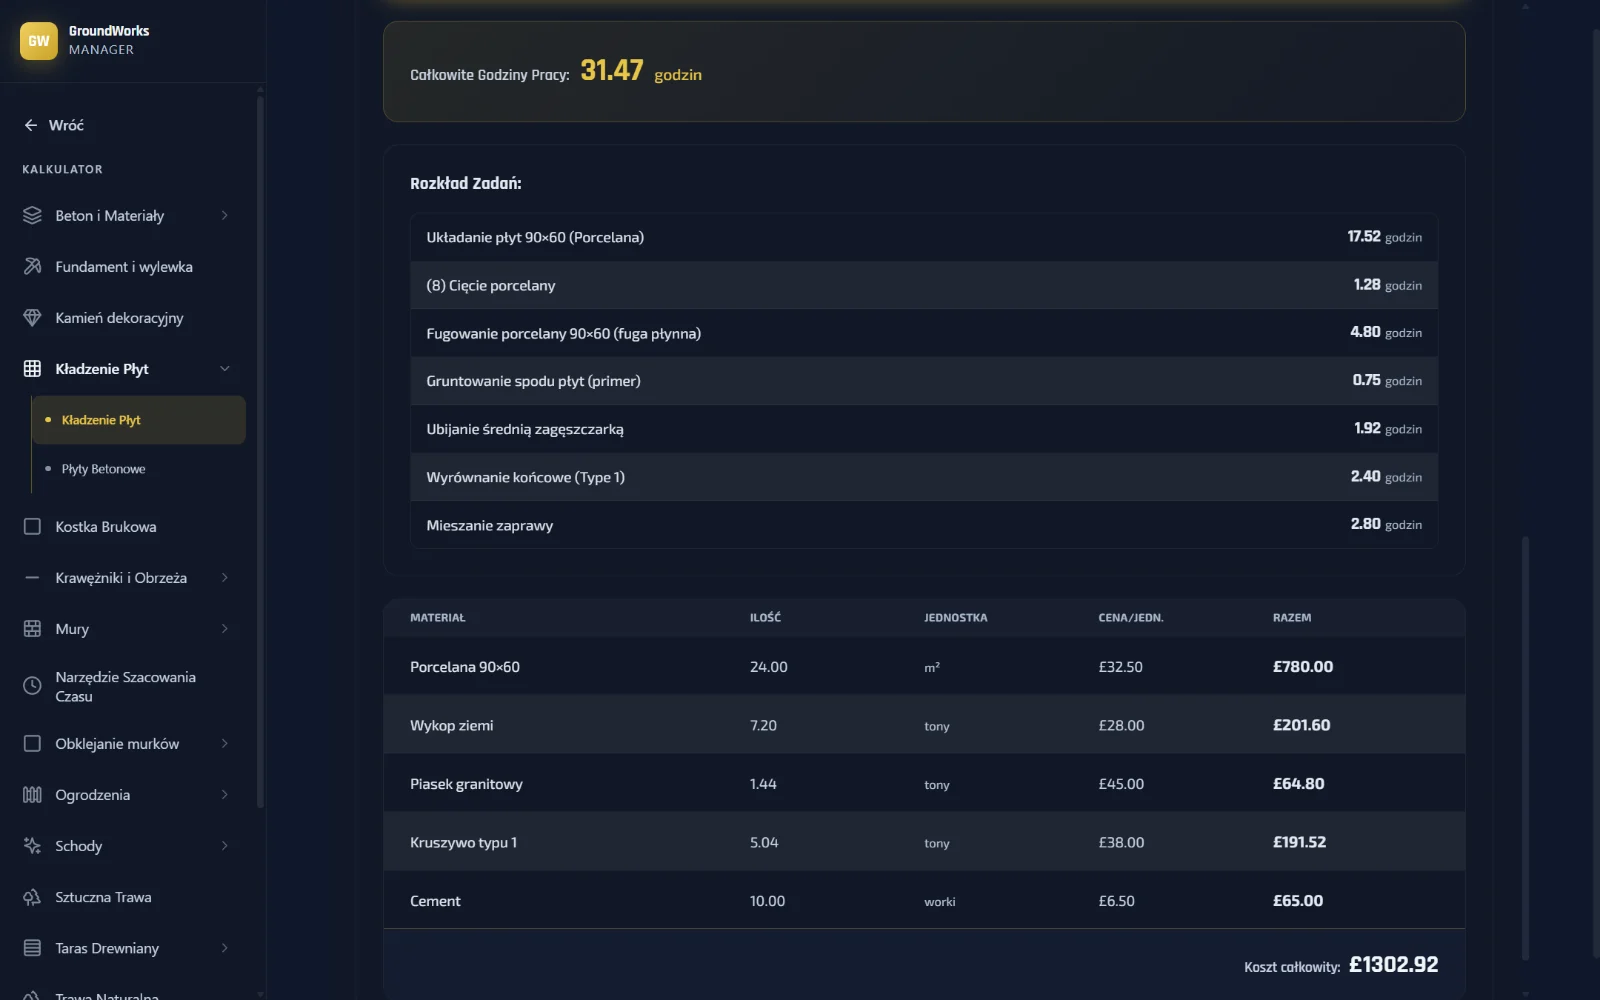Click the Kruszywo typu 1 material name

coord(463,842)
